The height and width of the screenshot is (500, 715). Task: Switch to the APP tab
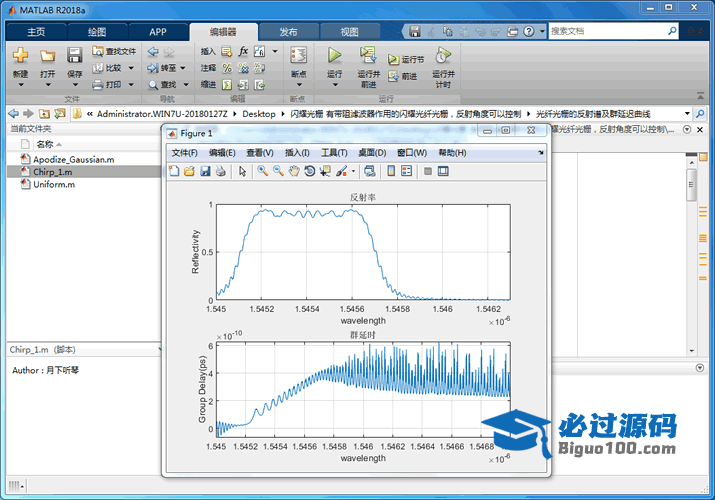point(158,32)
